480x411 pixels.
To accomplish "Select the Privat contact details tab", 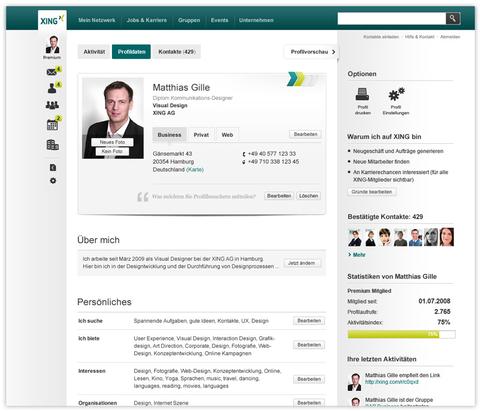I will tap(201, 135).
